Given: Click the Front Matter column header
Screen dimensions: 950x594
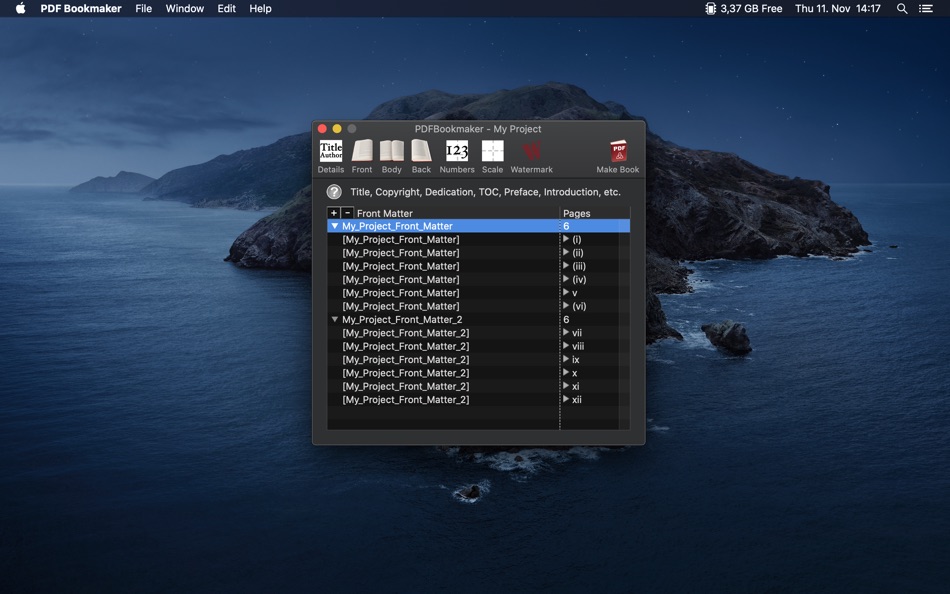Looking at the screenshot, I should pos(385,213).
